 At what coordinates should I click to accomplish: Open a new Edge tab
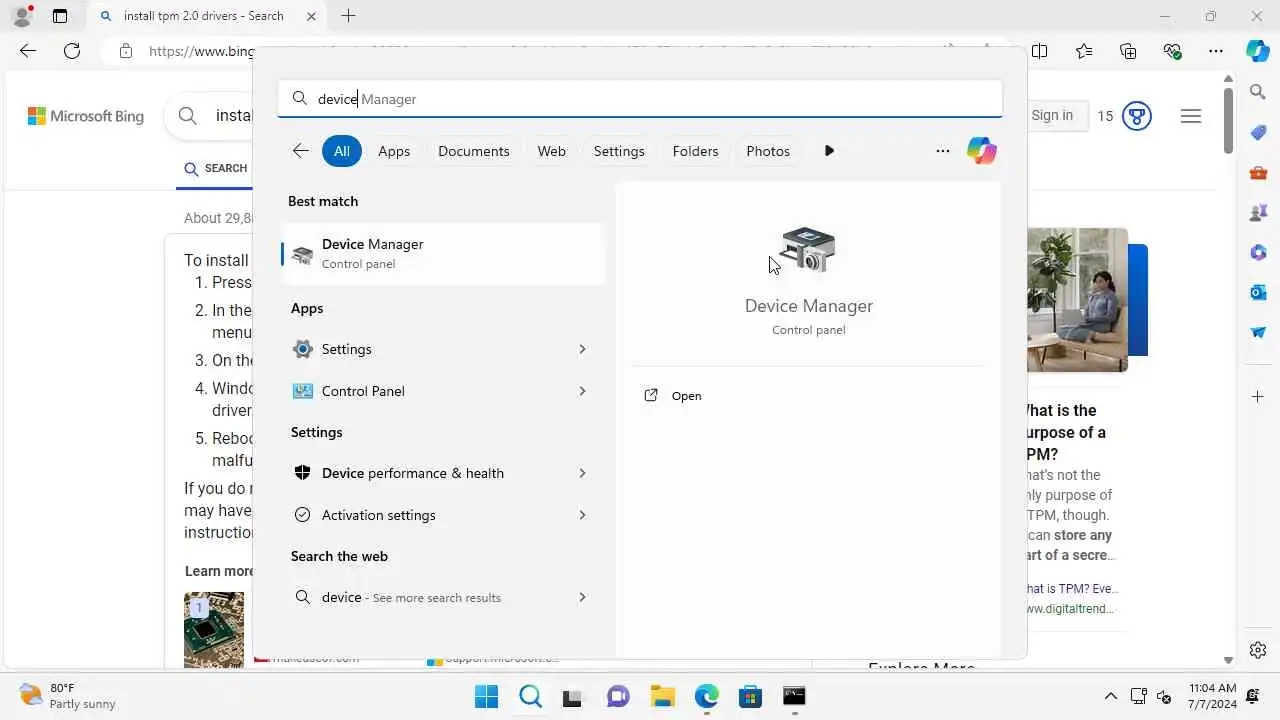[348, 16]
